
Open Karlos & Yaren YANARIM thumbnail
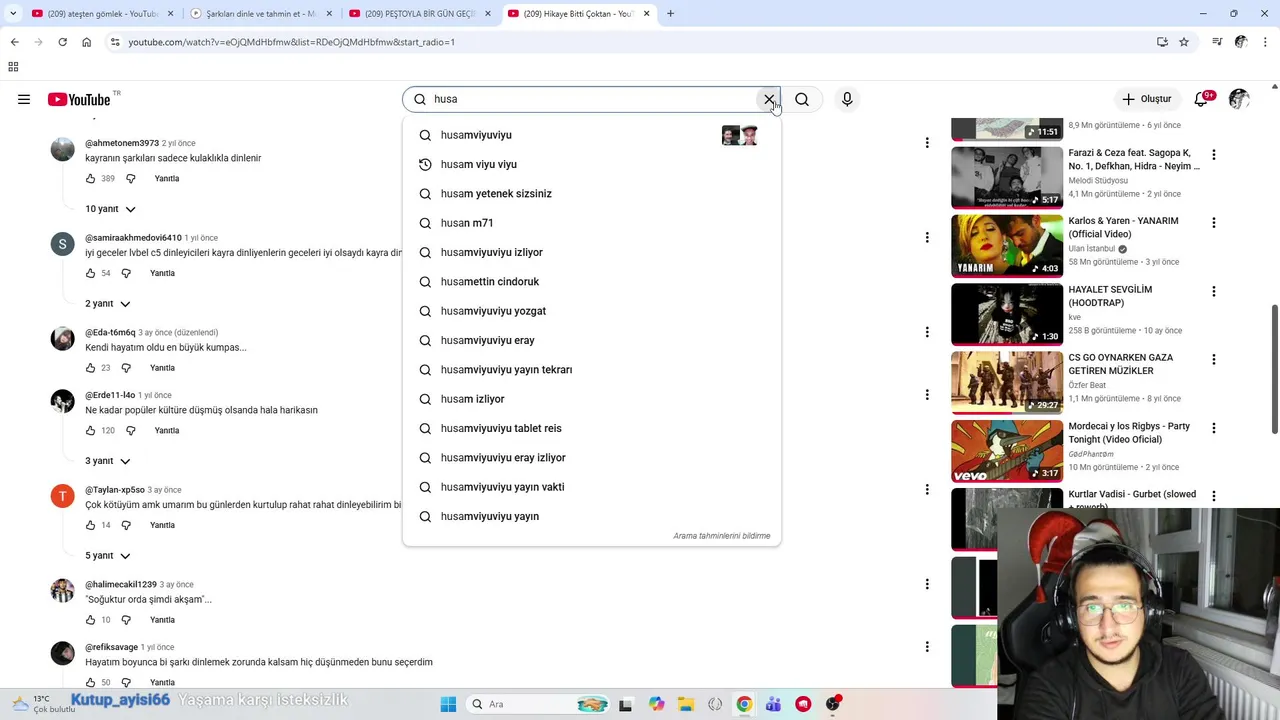1007,245
